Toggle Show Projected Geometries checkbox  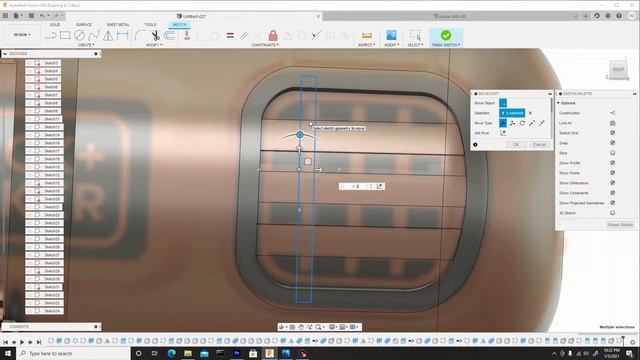coord(613,203)
